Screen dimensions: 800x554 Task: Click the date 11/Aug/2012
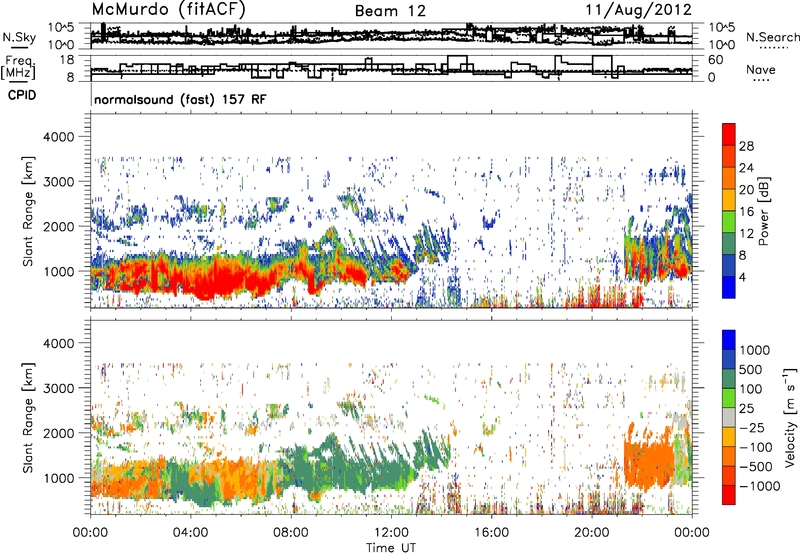point(638,10)
